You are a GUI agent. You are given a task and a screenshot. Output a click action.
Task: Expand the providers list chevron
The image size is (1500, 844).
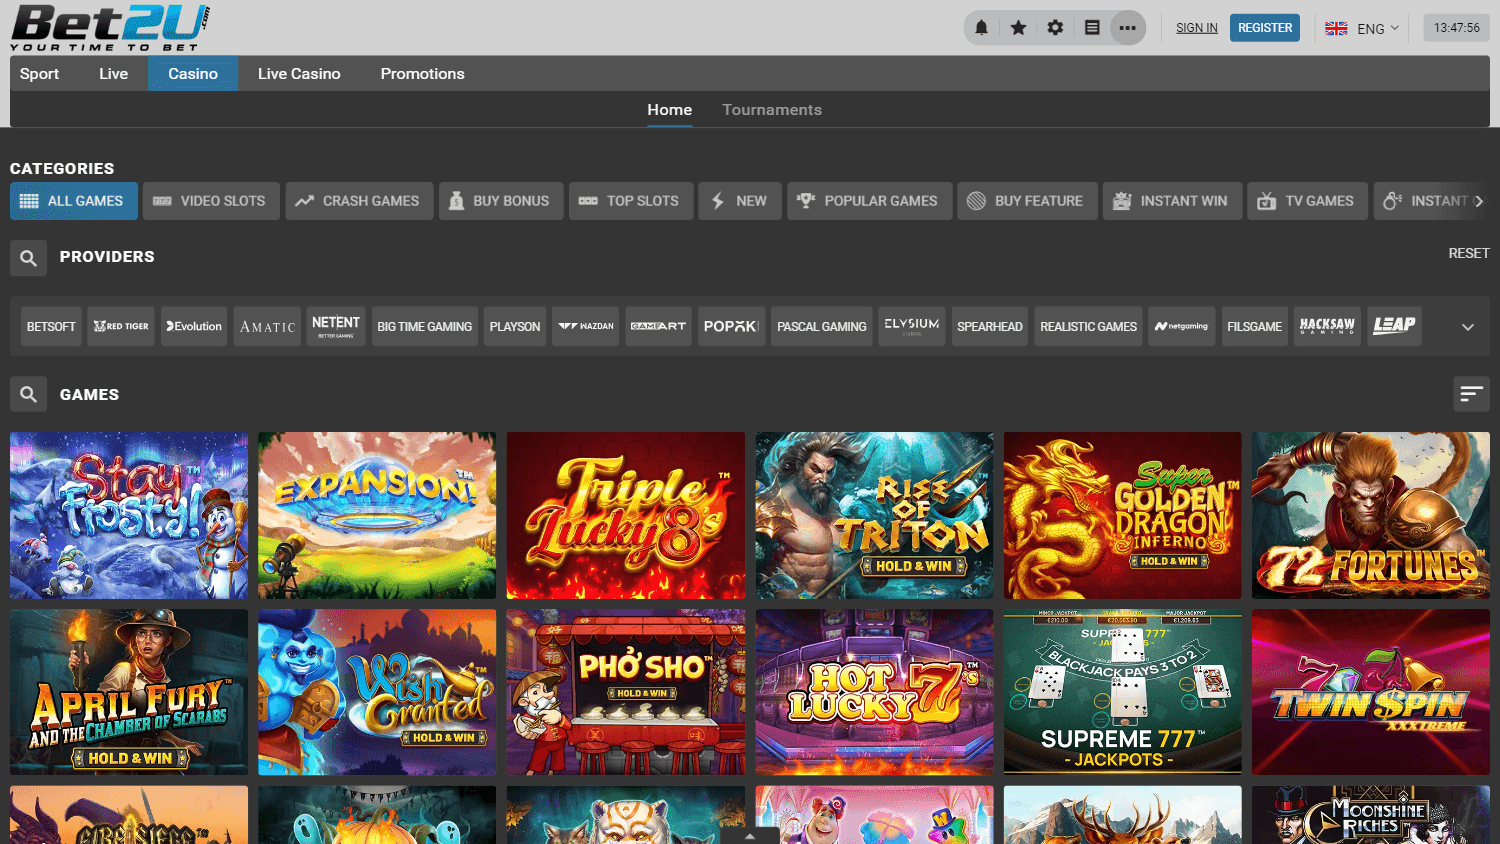1467,327
